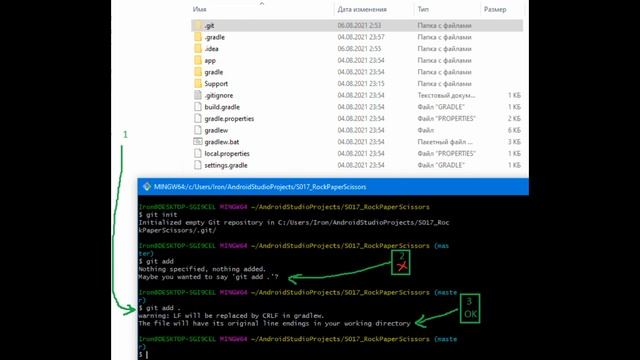Click the date 04.08.2021 23:57 of .gradle
The image size is (640, 360).
pos(361,37)
